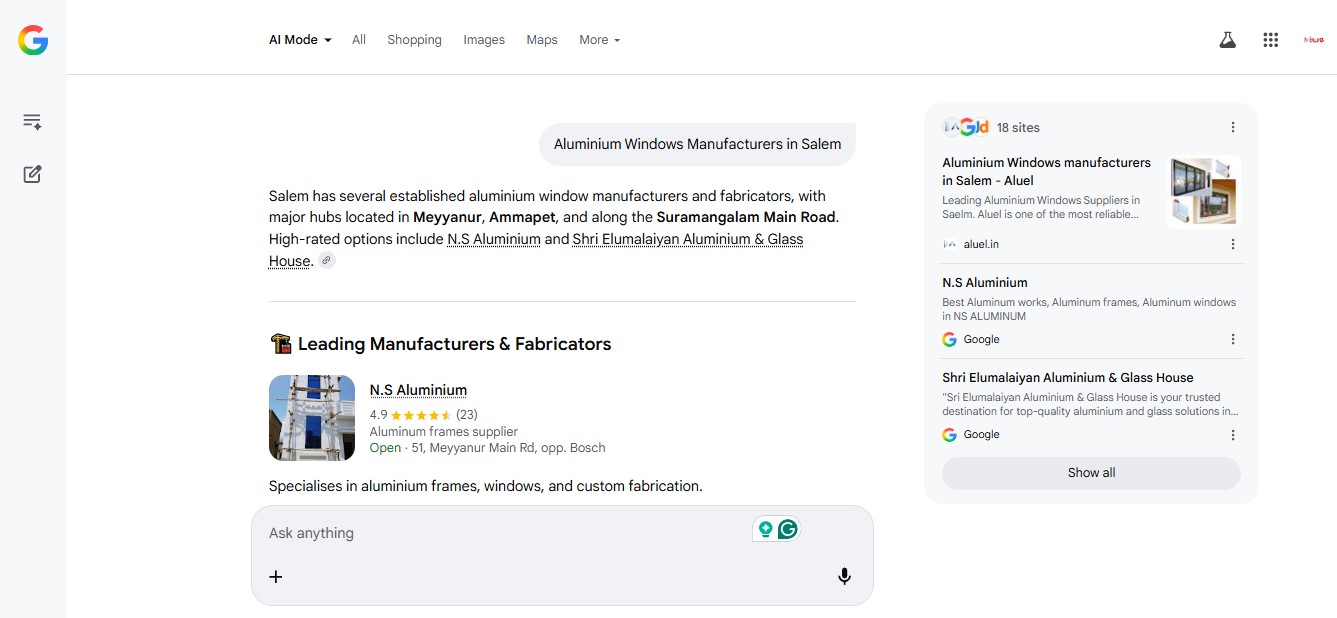Click the Aluminum frames supplier label
Viewport: 1337px width, 618px height.
click(444, 432)
